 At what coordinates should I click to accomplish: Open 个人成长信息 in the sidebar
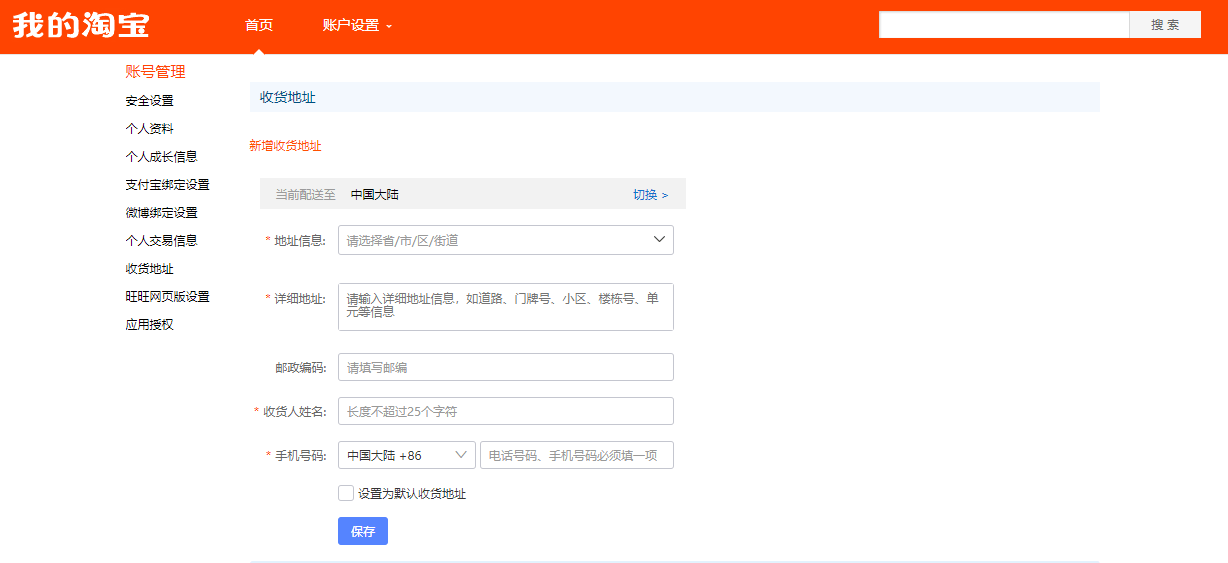pos(161,157)
